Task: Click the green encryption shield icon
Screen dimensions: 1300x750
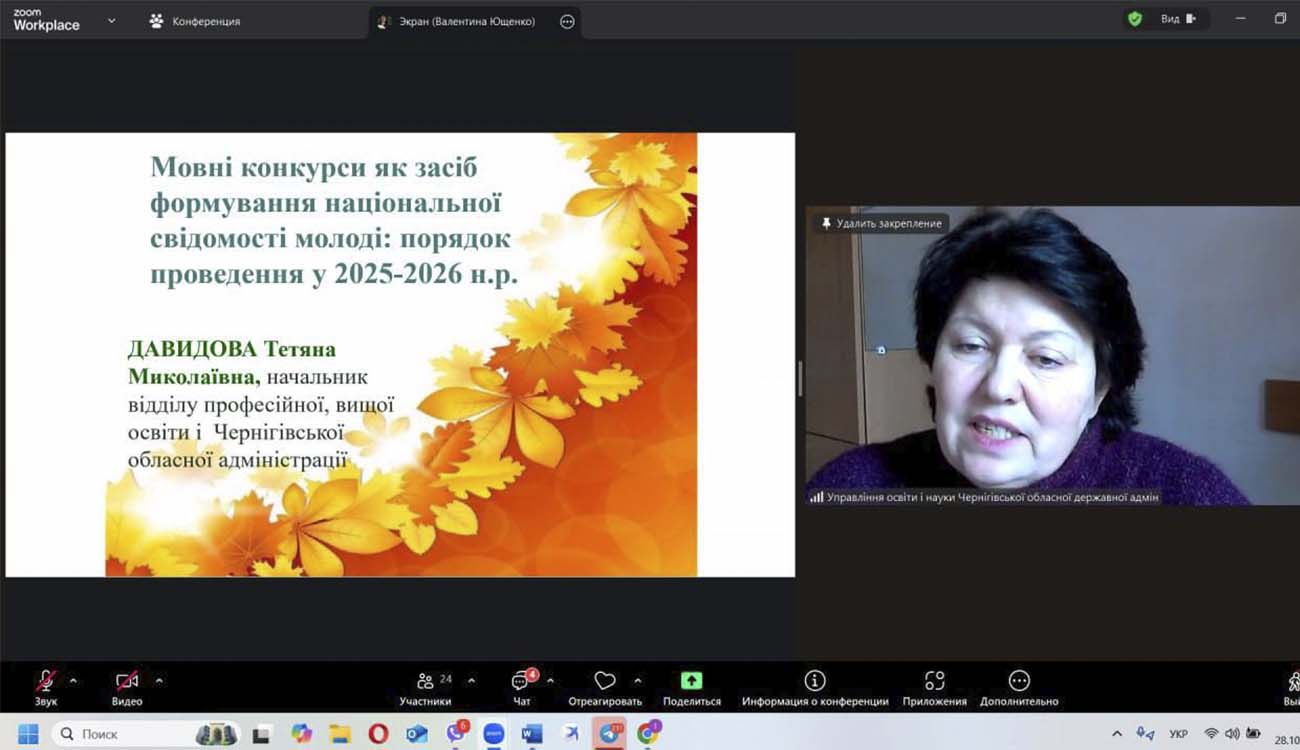Action: [x=1134, y=19]
